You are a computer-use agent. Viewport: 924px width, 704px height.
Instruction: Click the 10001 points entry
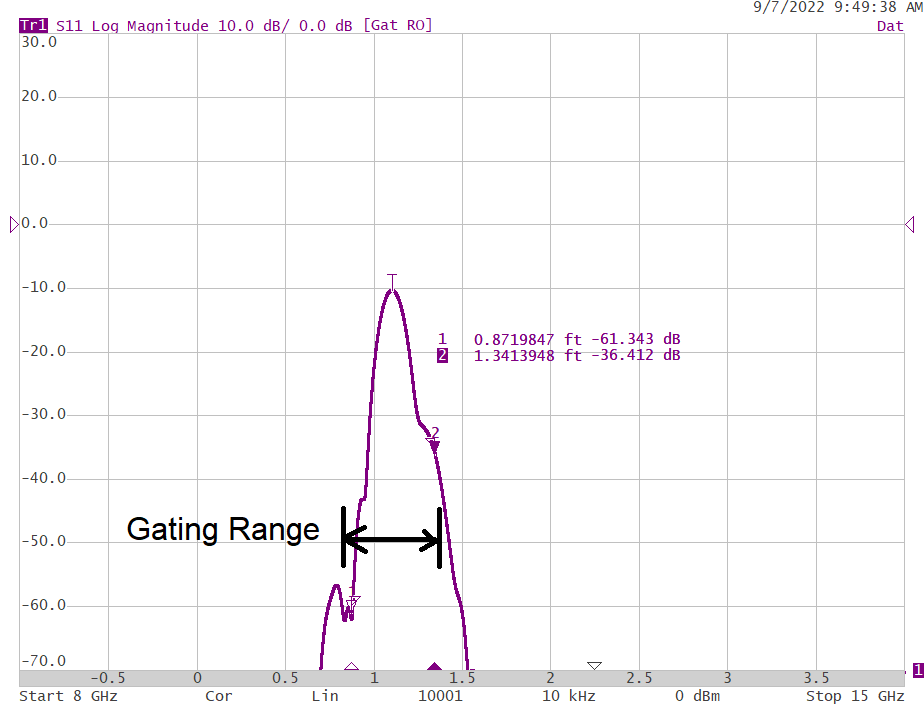[440, 696]
